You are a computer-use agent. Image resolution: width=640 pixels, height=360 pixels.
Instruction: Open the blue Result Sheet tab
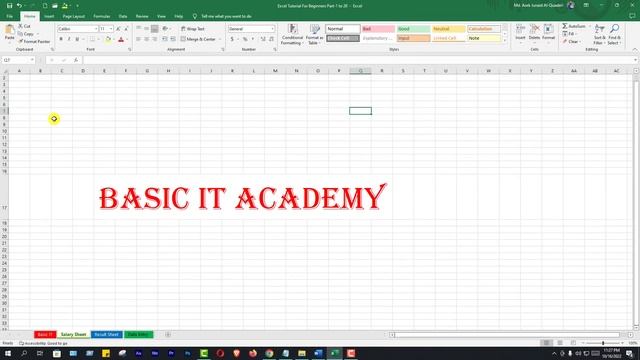[106, 334]
